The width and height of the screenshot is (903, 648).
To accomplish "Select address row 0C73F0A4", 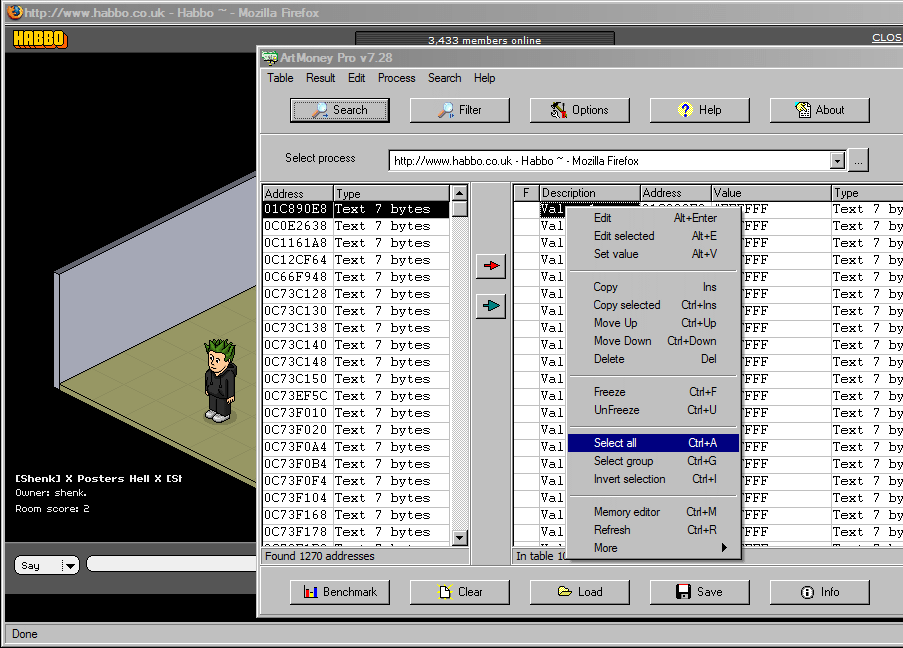I will (x=355, y=447).
